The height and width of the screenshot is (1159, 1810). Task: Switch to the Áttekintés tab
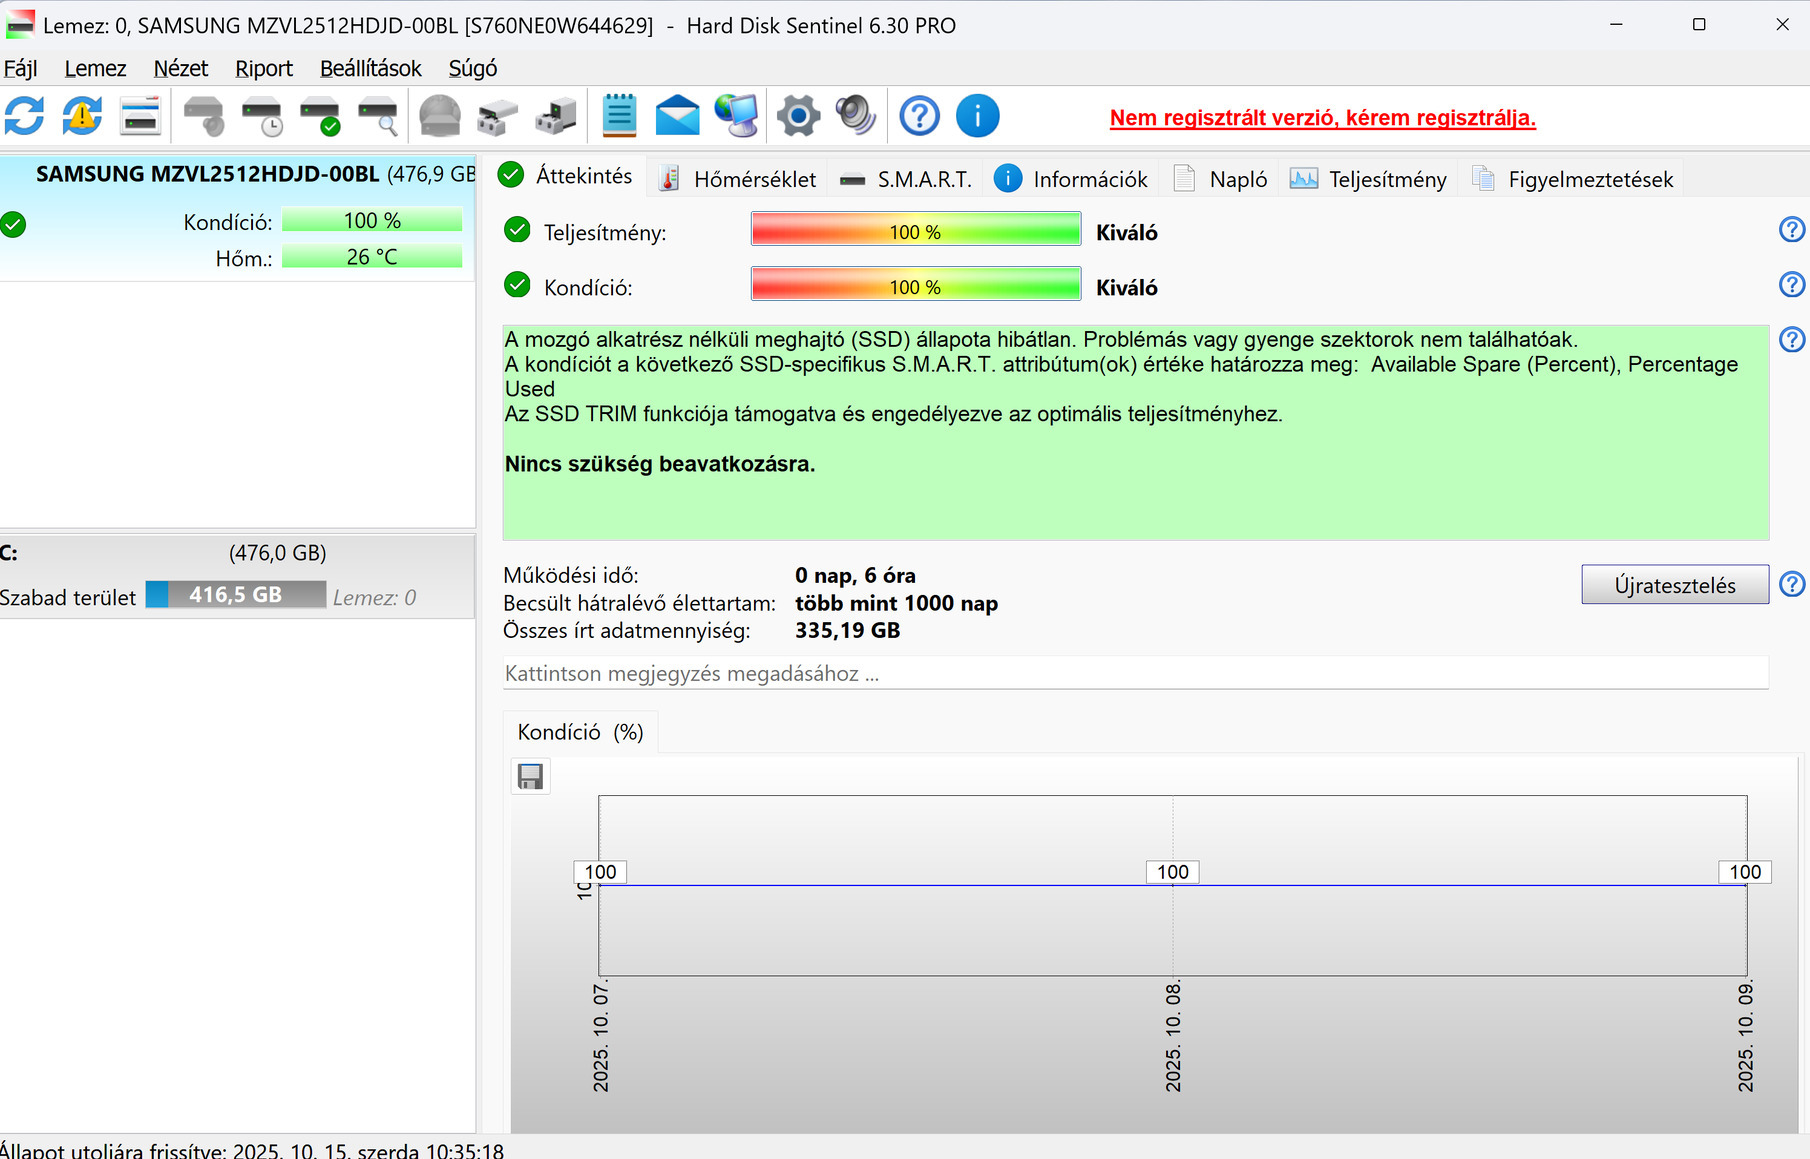tap(566, 176)
